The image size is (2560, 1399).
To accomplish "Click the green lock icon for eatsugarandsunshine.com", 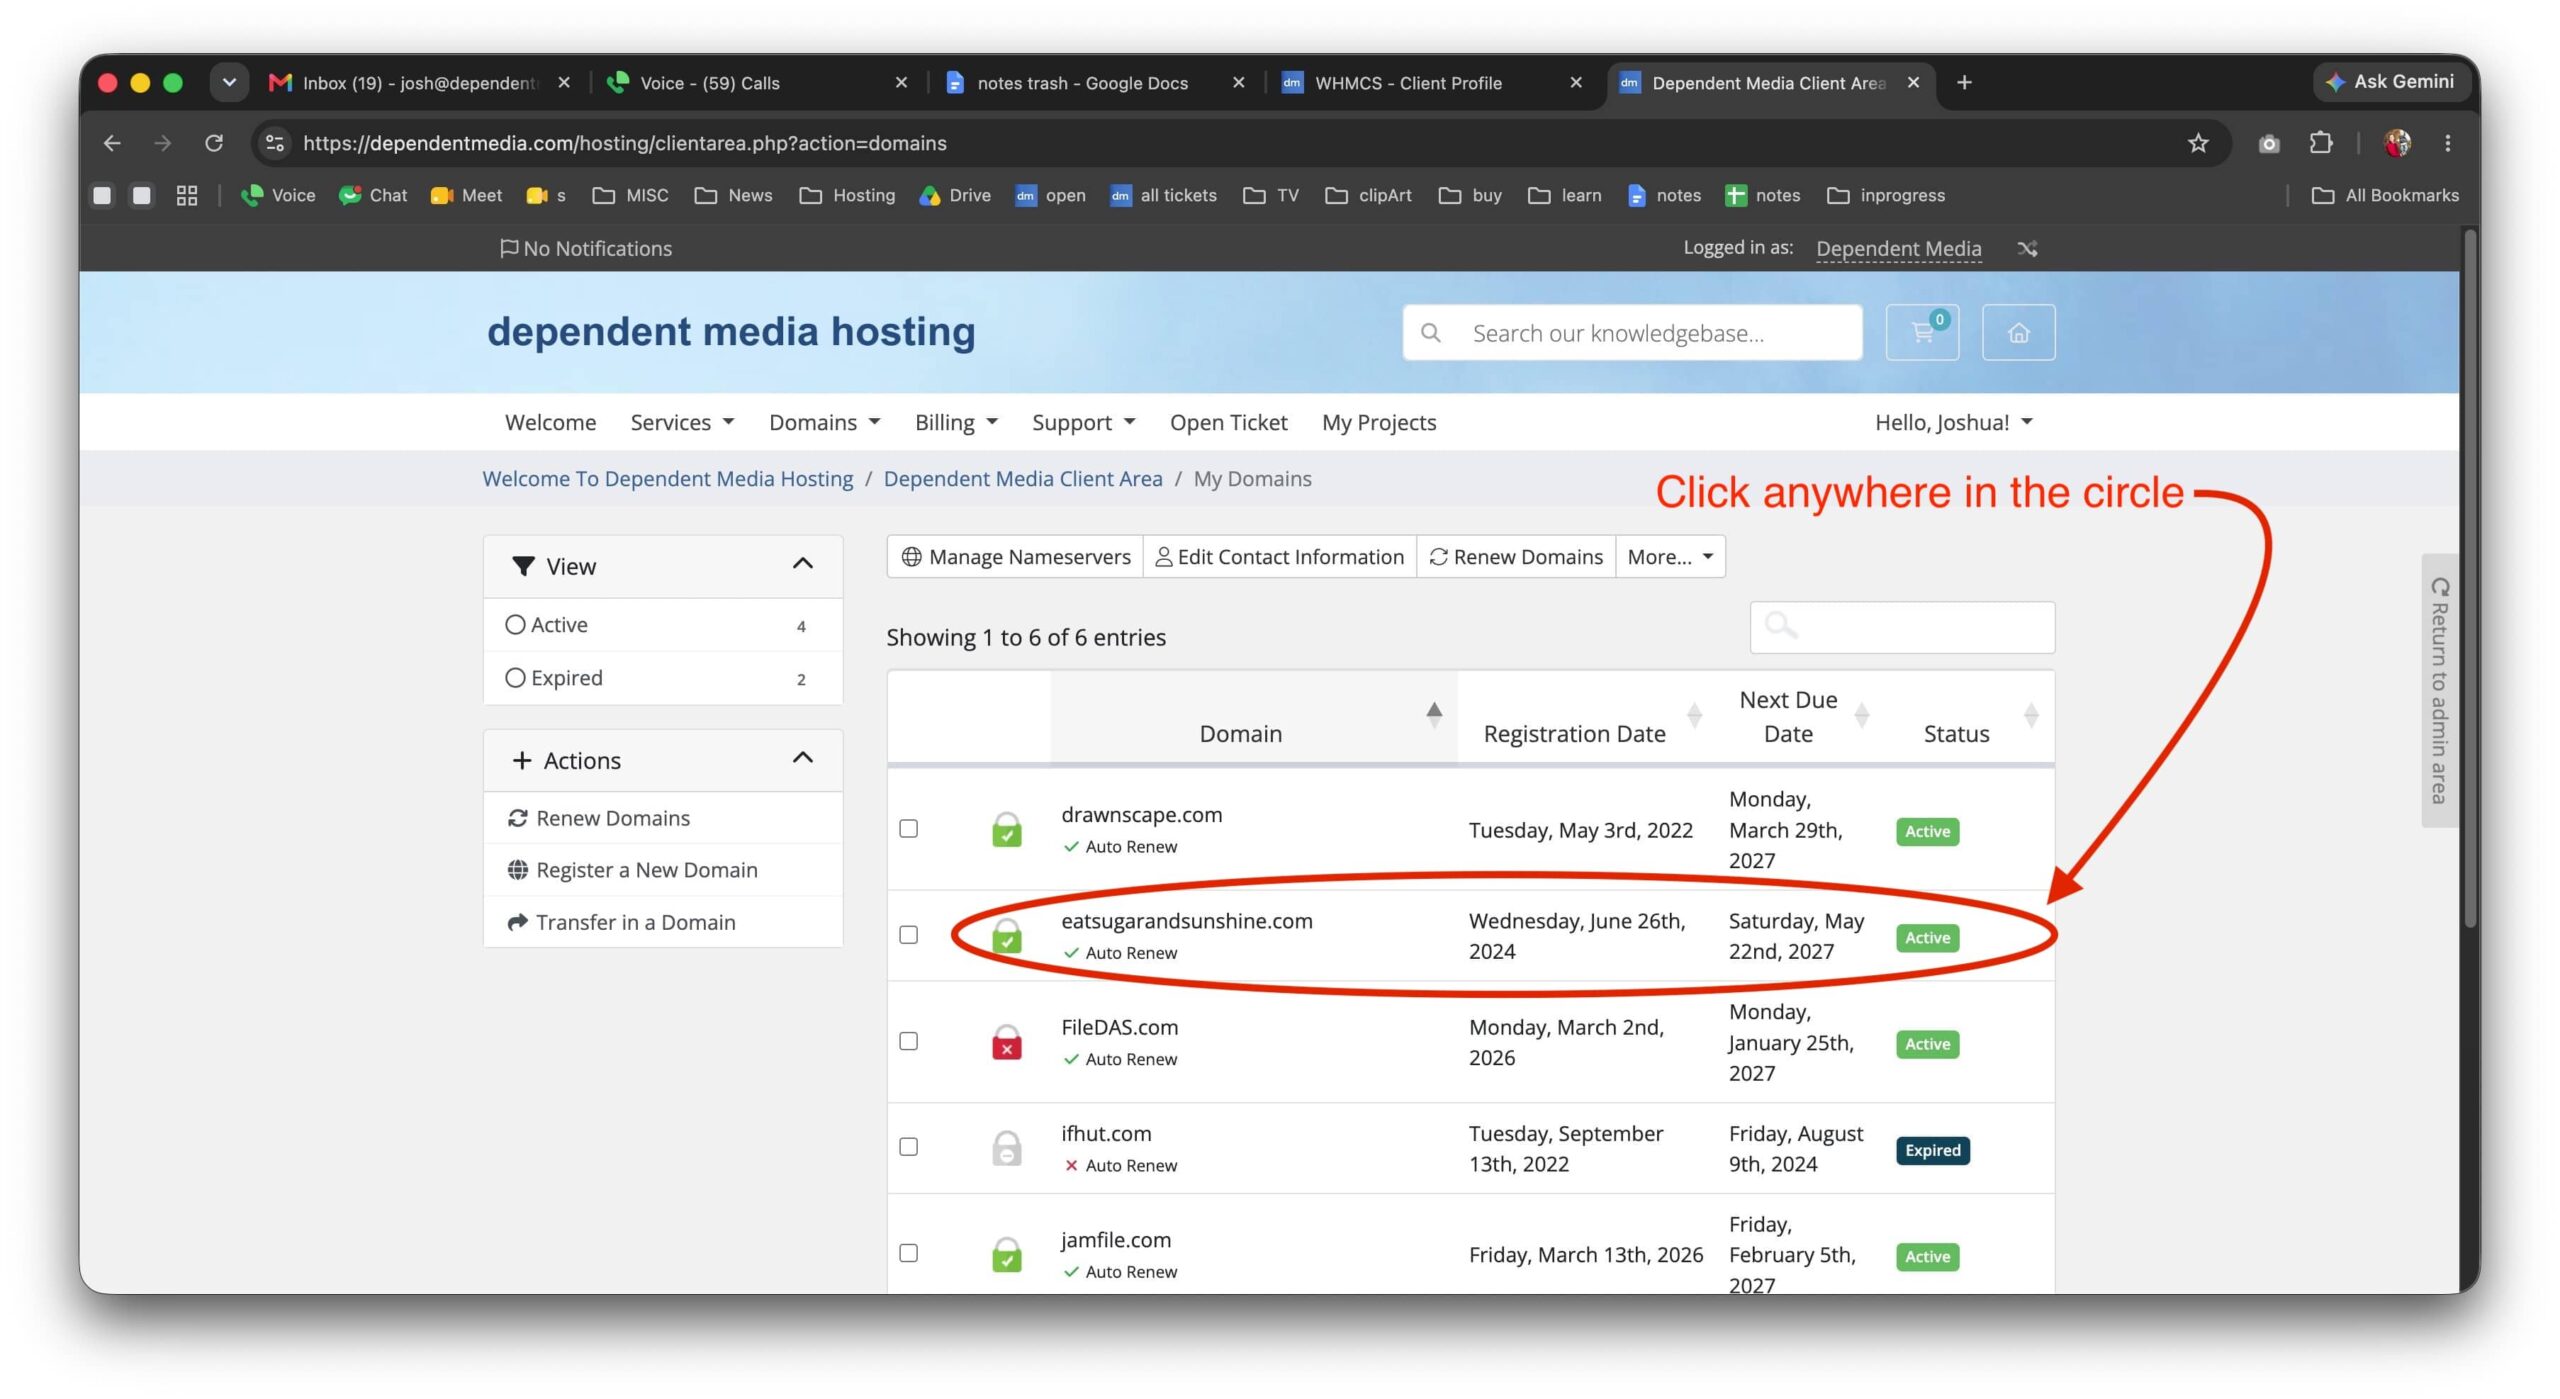I will tap(1006, 936).
